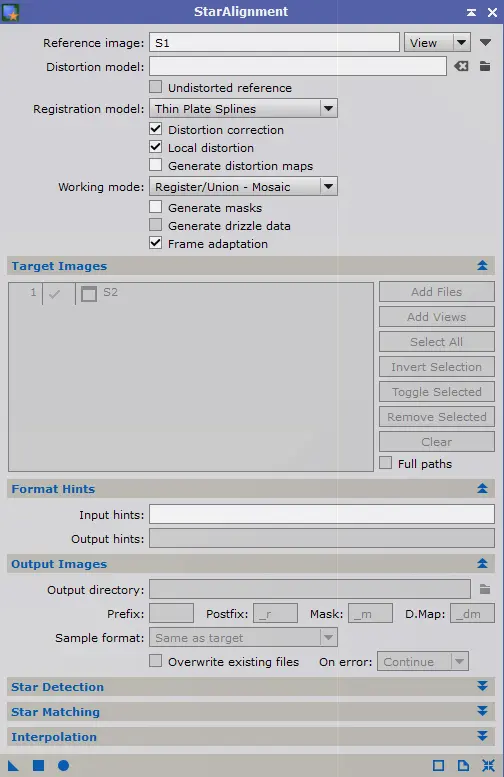
Task: Click the Invert Selection button
Action: tap(437, 367)
